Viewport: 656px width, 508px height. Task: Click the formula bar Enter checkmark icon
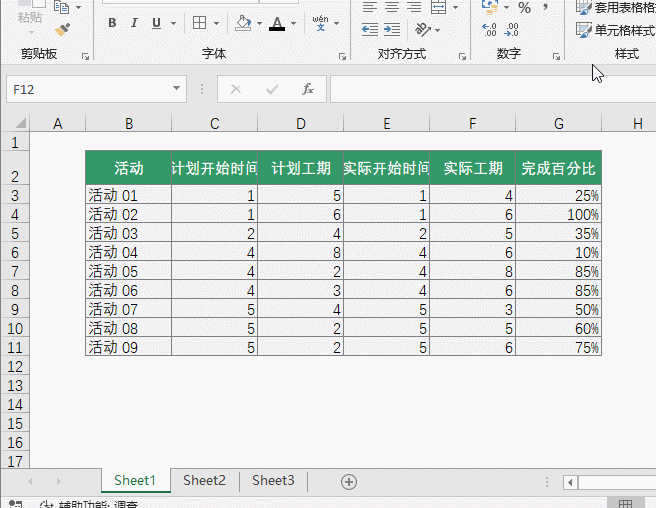pyautogui.click(x=272, y=89)
